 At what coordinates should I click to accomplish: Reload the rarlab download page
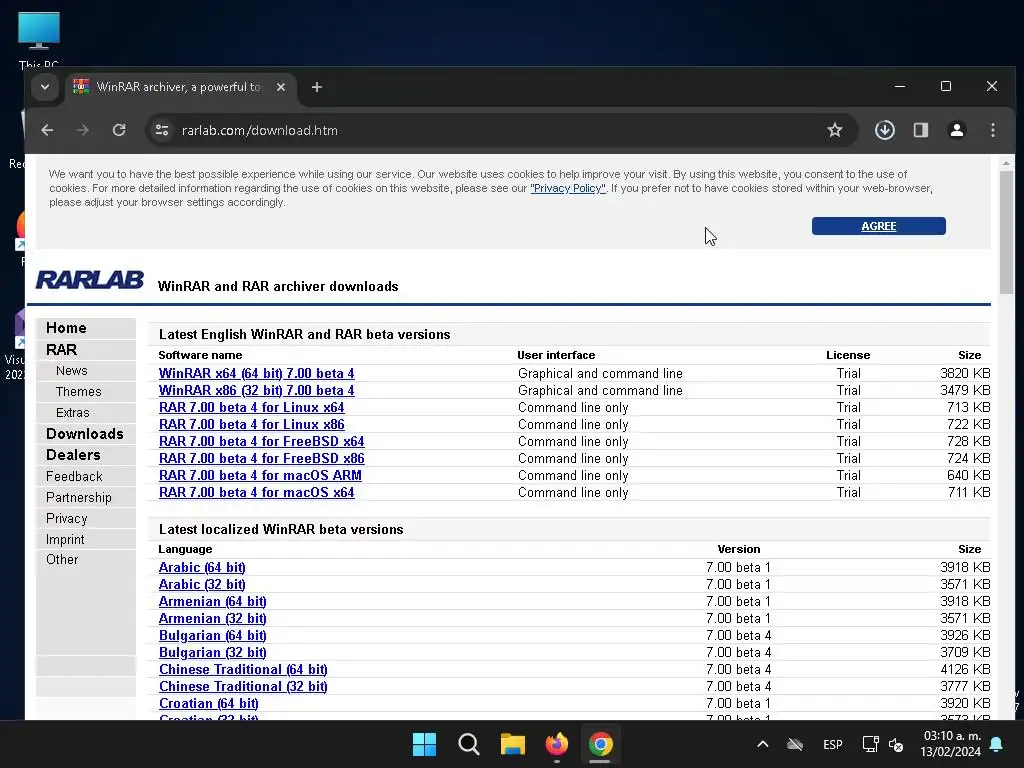[x=119, y=130]
